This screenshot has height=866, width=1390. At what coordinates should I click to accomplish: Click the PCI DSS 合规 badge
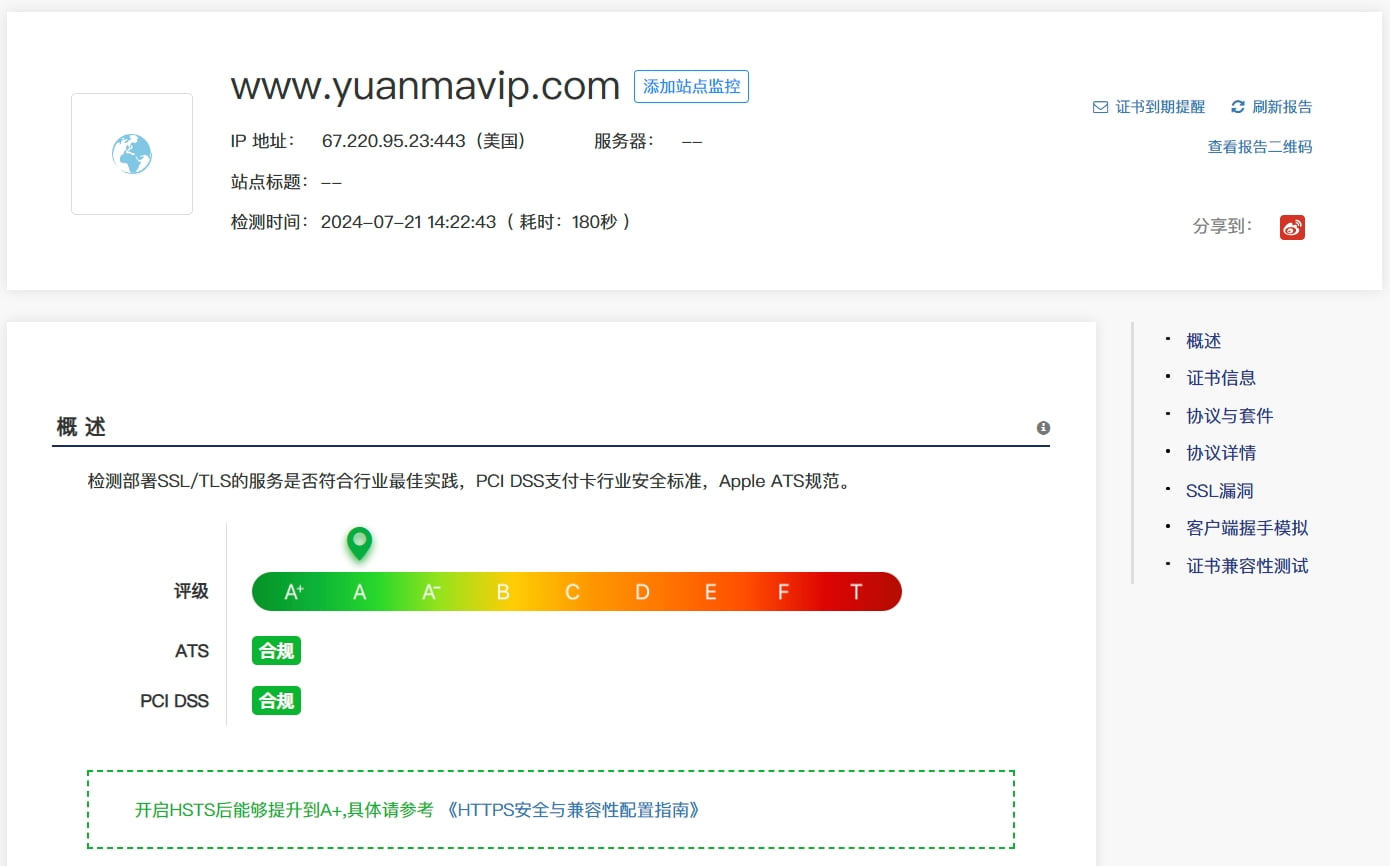(x=276, y=701)
